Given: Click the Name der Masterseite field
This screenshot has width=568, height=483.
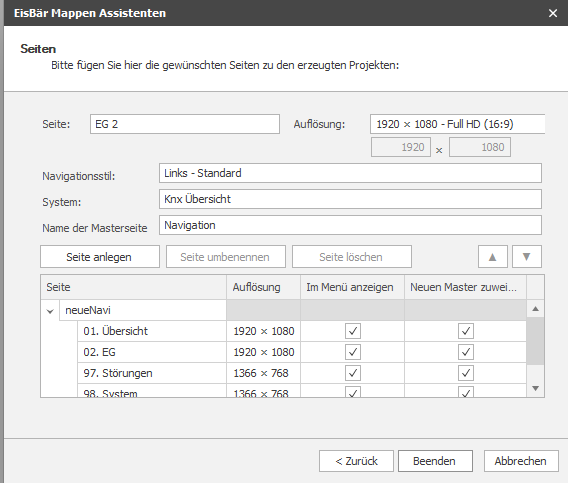Looking at the screenshot, I should pyautogui.click(x=350, y=225).
